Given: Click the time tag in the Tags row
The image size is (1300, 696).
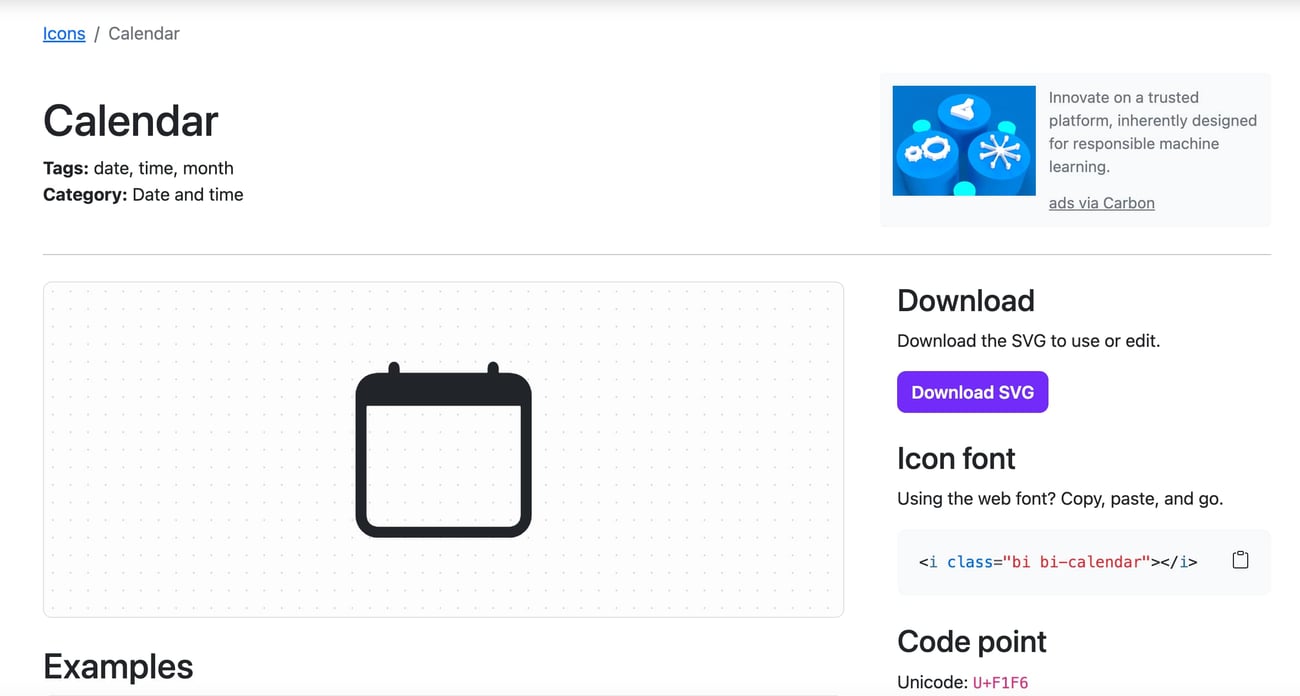Looking at the screenshot, I should (x=156, y=167).
